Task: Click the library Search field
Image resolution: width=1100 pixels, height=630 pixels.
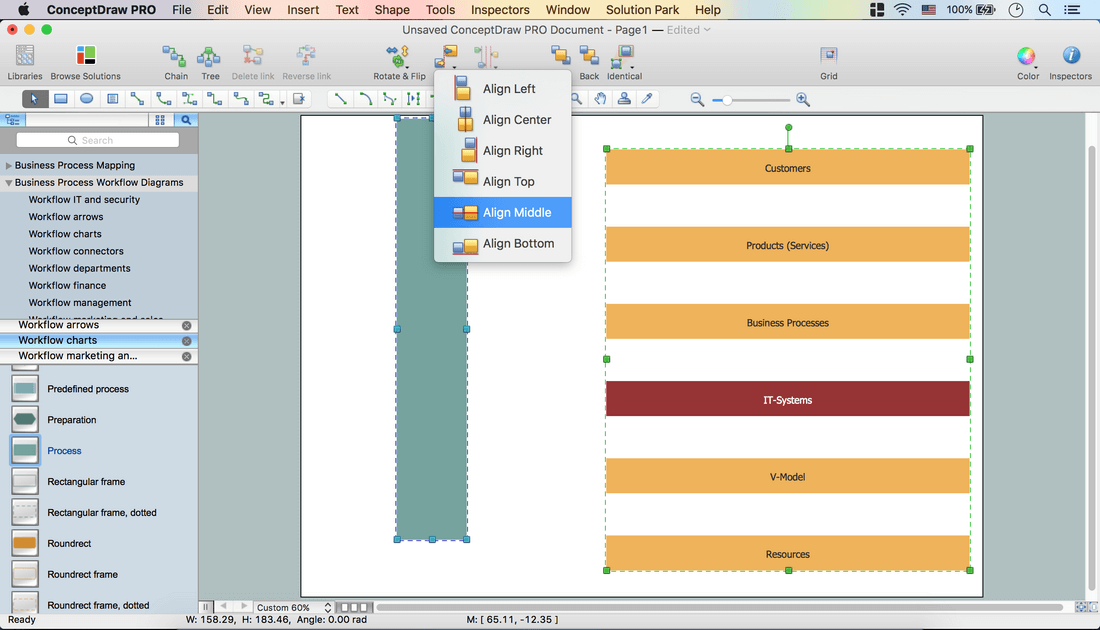Action: coord(98,141)
